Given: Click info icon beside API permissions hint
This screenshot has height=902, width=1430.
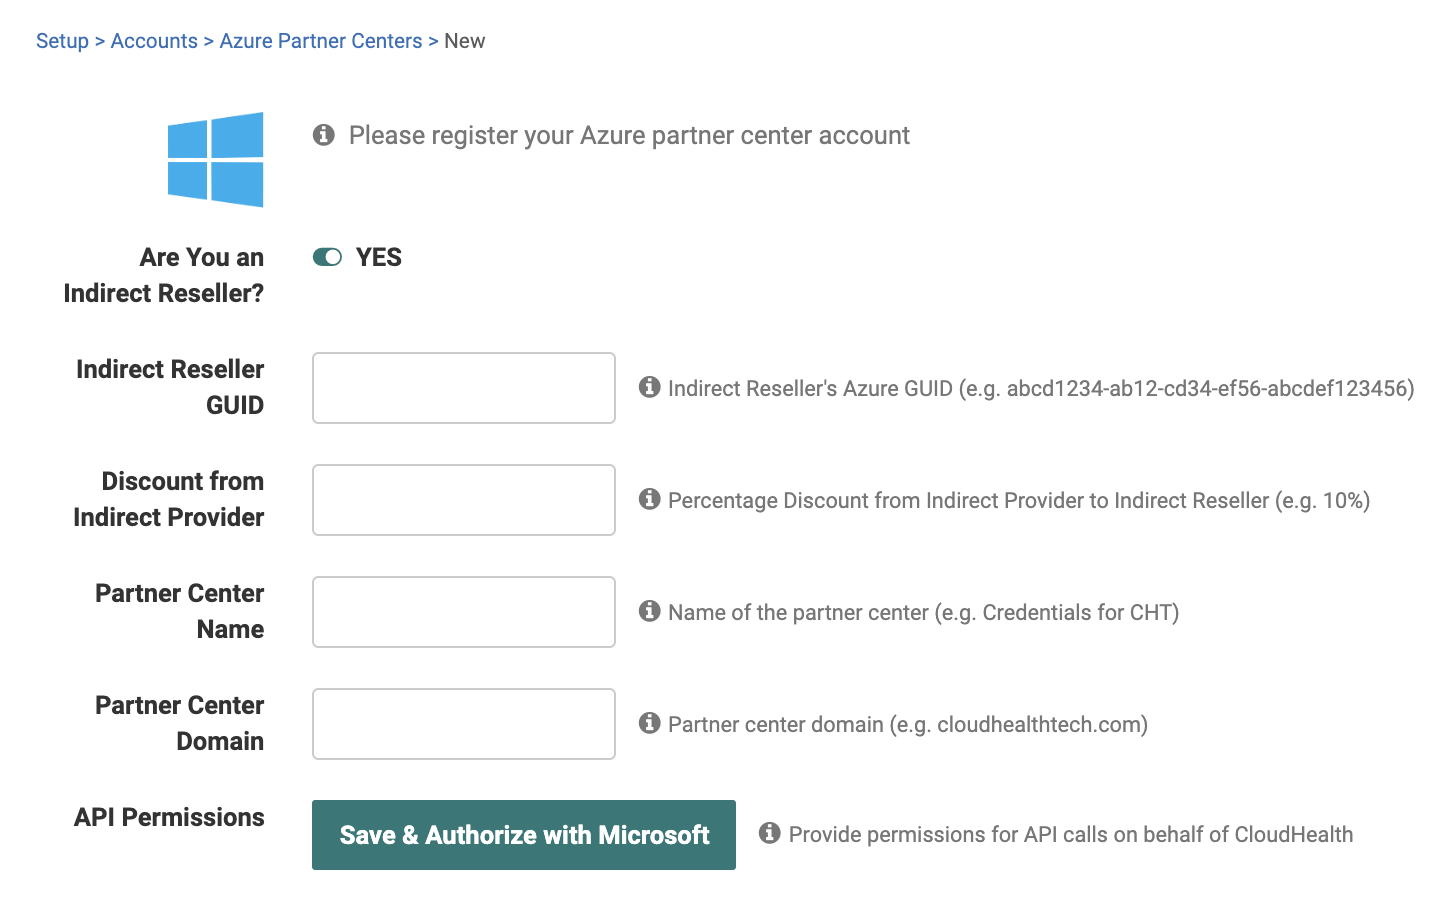Looking at the screenshot, I should (769, 832).
